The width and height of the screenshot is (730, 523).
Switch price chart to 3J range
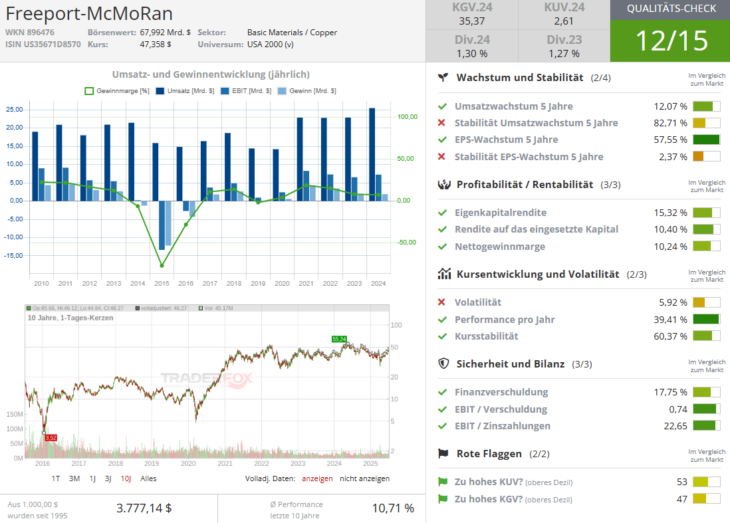click(108, 478)
